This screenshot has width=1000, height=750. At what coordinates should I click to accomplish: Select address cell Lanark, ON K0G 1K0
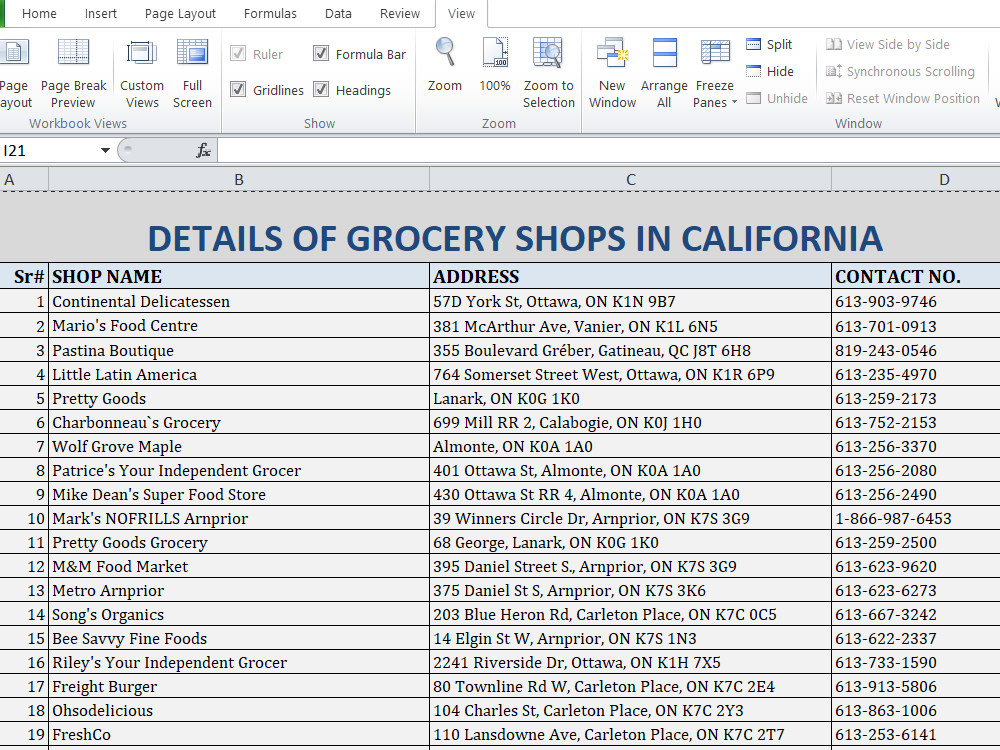coord(631,399)
